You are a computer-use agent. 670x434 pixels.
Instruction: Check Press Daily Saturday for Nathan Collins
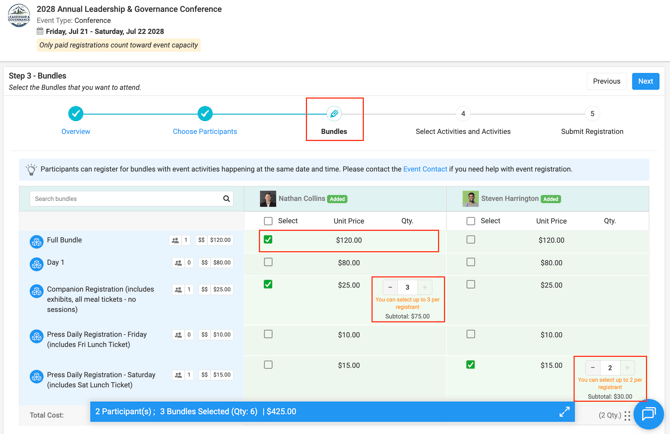pos(268,365)
